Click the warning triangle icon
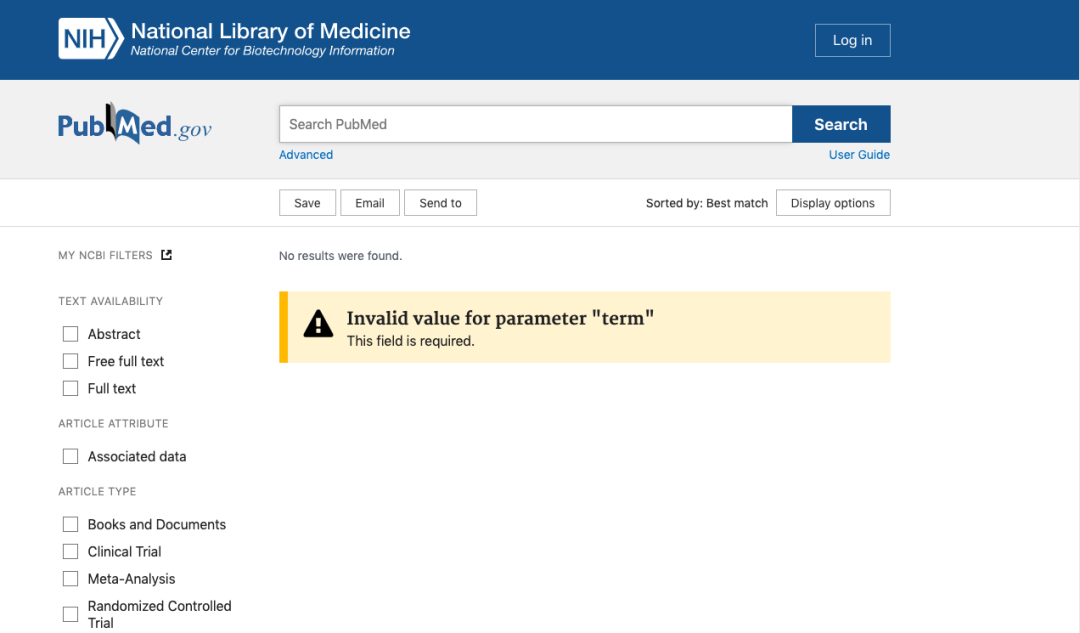This screenshot has height=633, width=1080. (x=318, y=324)
